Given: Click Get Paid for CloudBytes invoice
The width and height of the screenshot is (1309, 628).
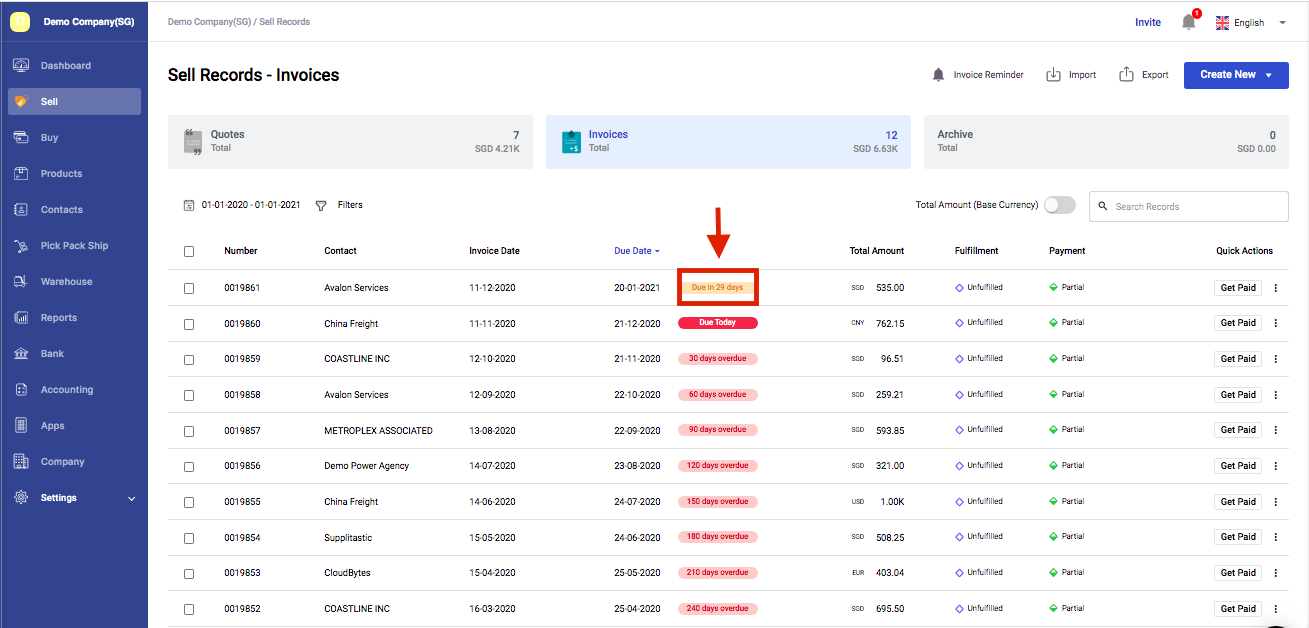Looking at the screenshot, I should (1238, 573).
